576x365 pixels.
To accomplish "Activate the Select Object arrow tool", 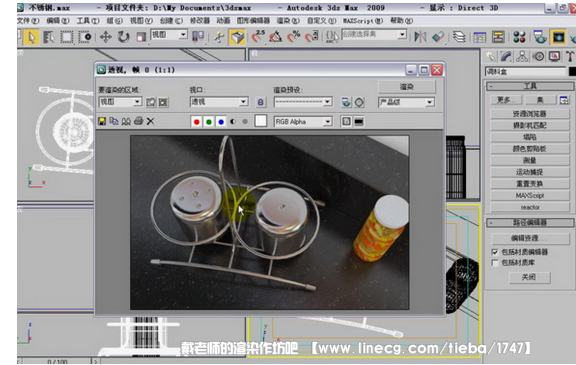I will [32, 37].
